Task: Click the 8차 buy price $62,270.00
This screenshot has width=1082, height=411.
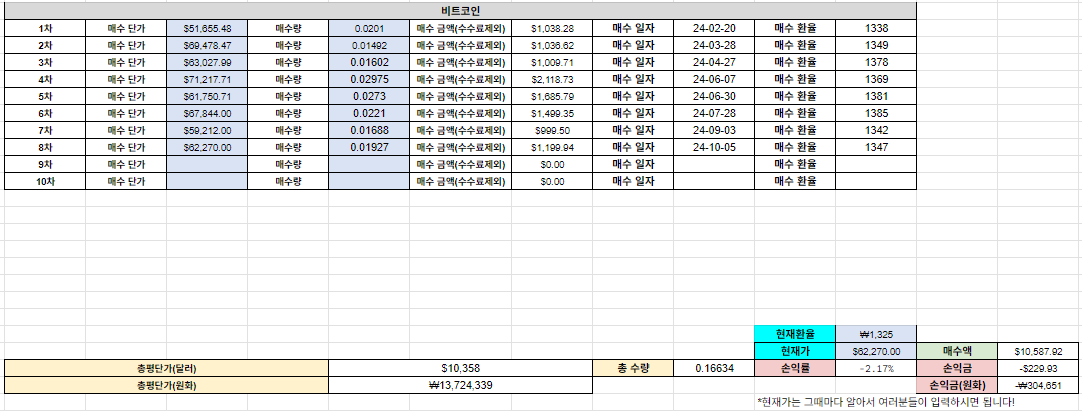Action: [207, 147]
